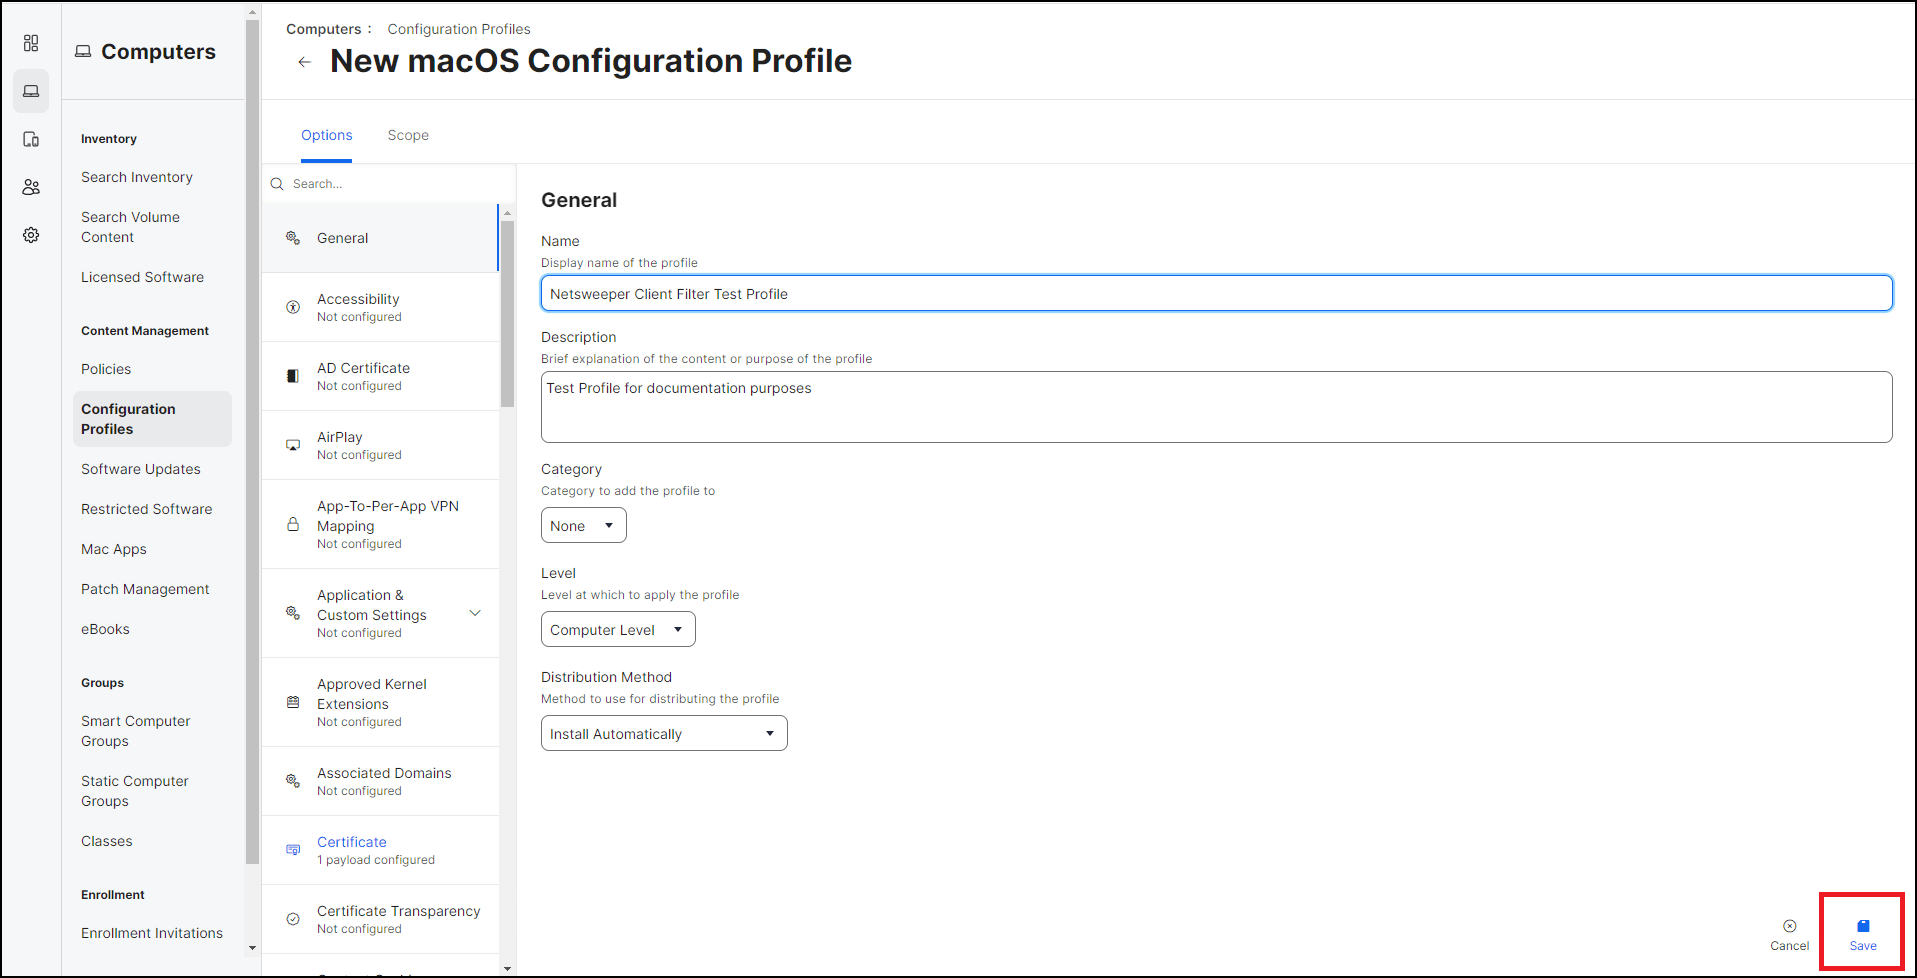The image size is (1917, 978).
Task: Open the Users section in the sidebar
Action: (x=31, y=187)
